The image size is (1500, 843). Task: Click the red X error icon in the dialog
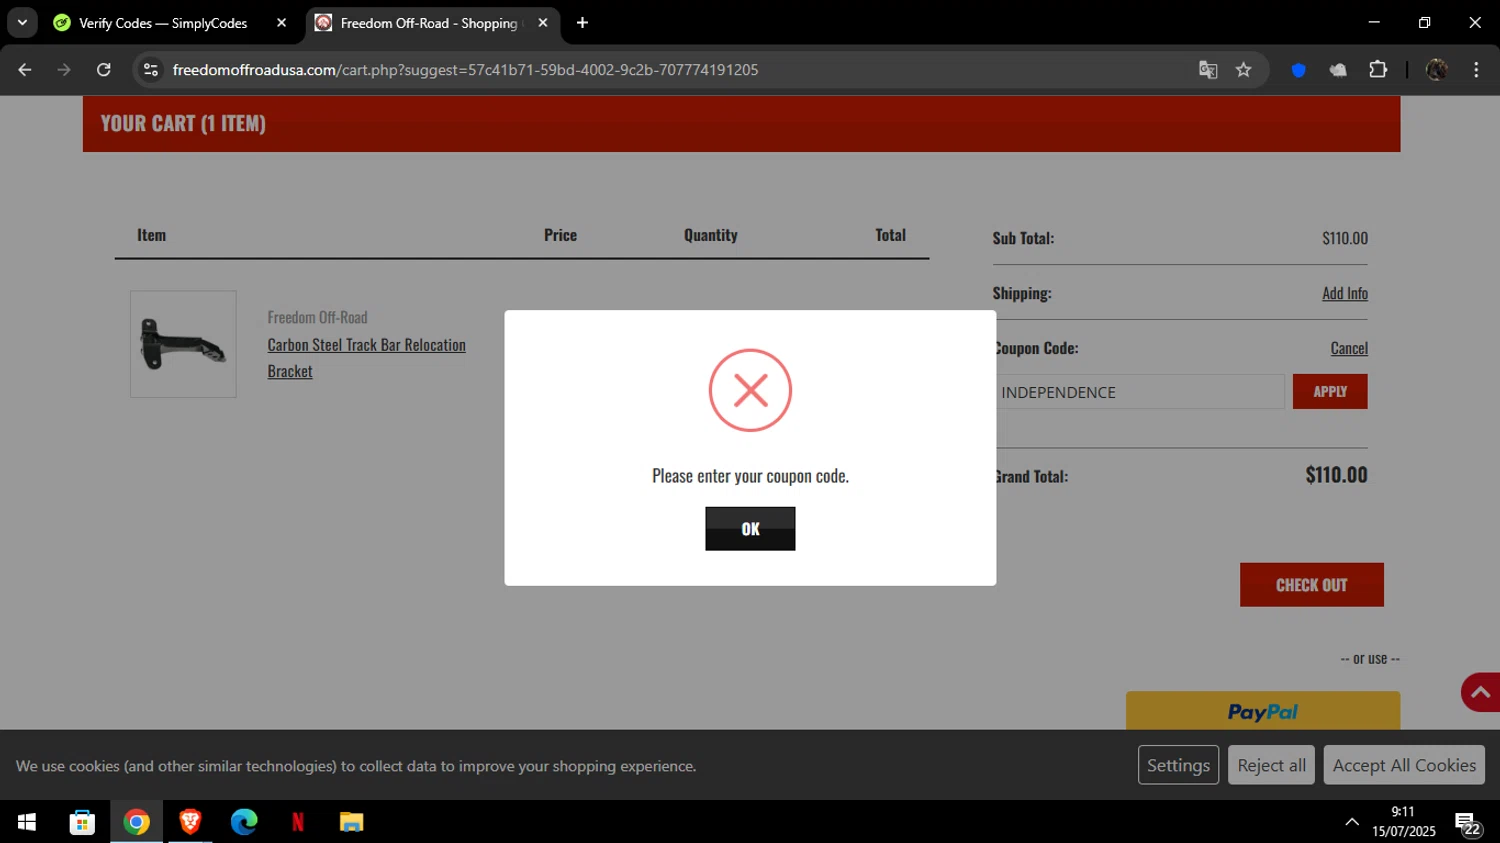click(x=750, y=390)
